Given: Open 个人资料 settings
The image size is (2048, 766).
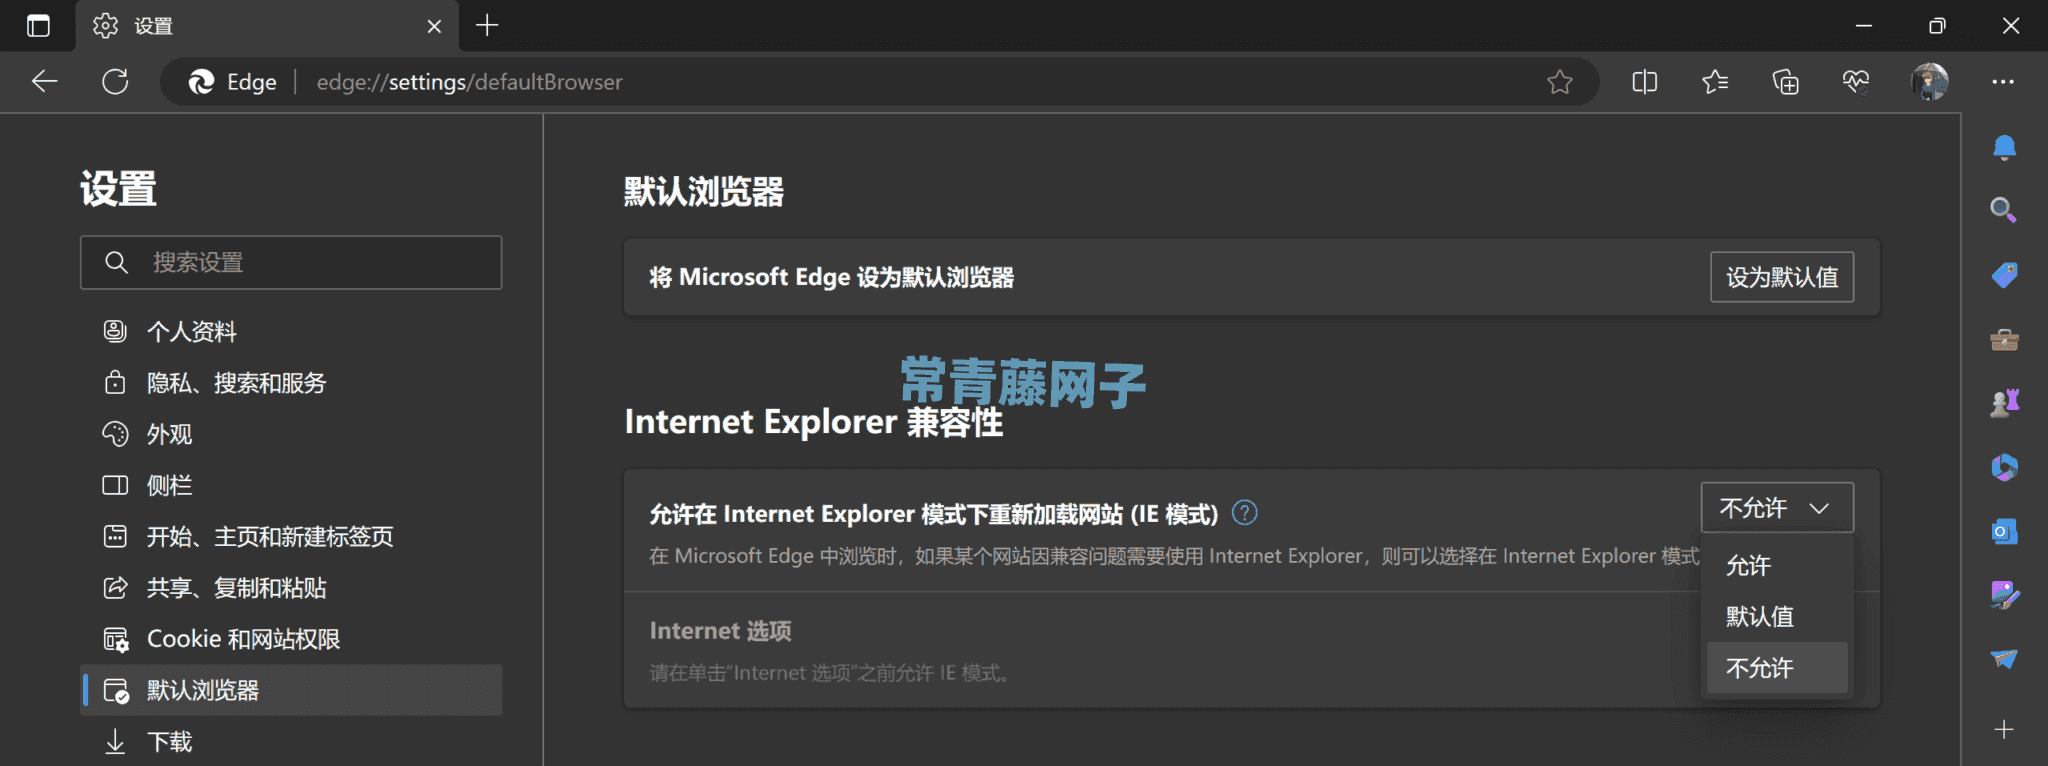Looking at the screenshot, I should 291,331.
